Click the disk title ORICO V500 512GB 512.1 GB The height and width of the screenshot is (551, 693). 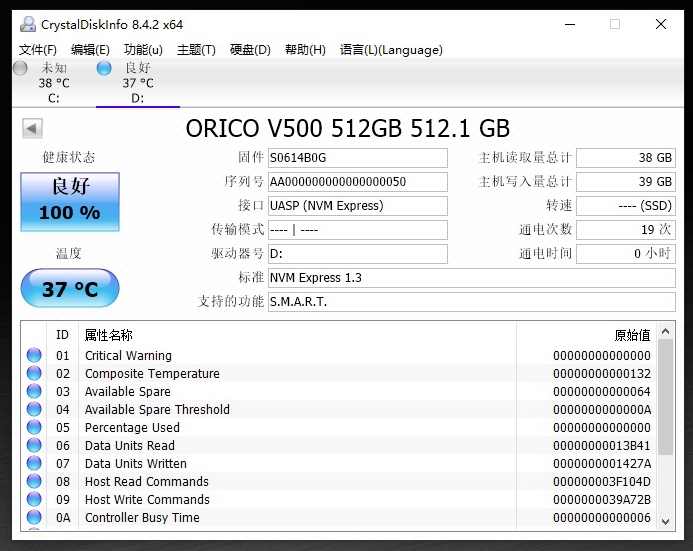click(x=348, y=129)
